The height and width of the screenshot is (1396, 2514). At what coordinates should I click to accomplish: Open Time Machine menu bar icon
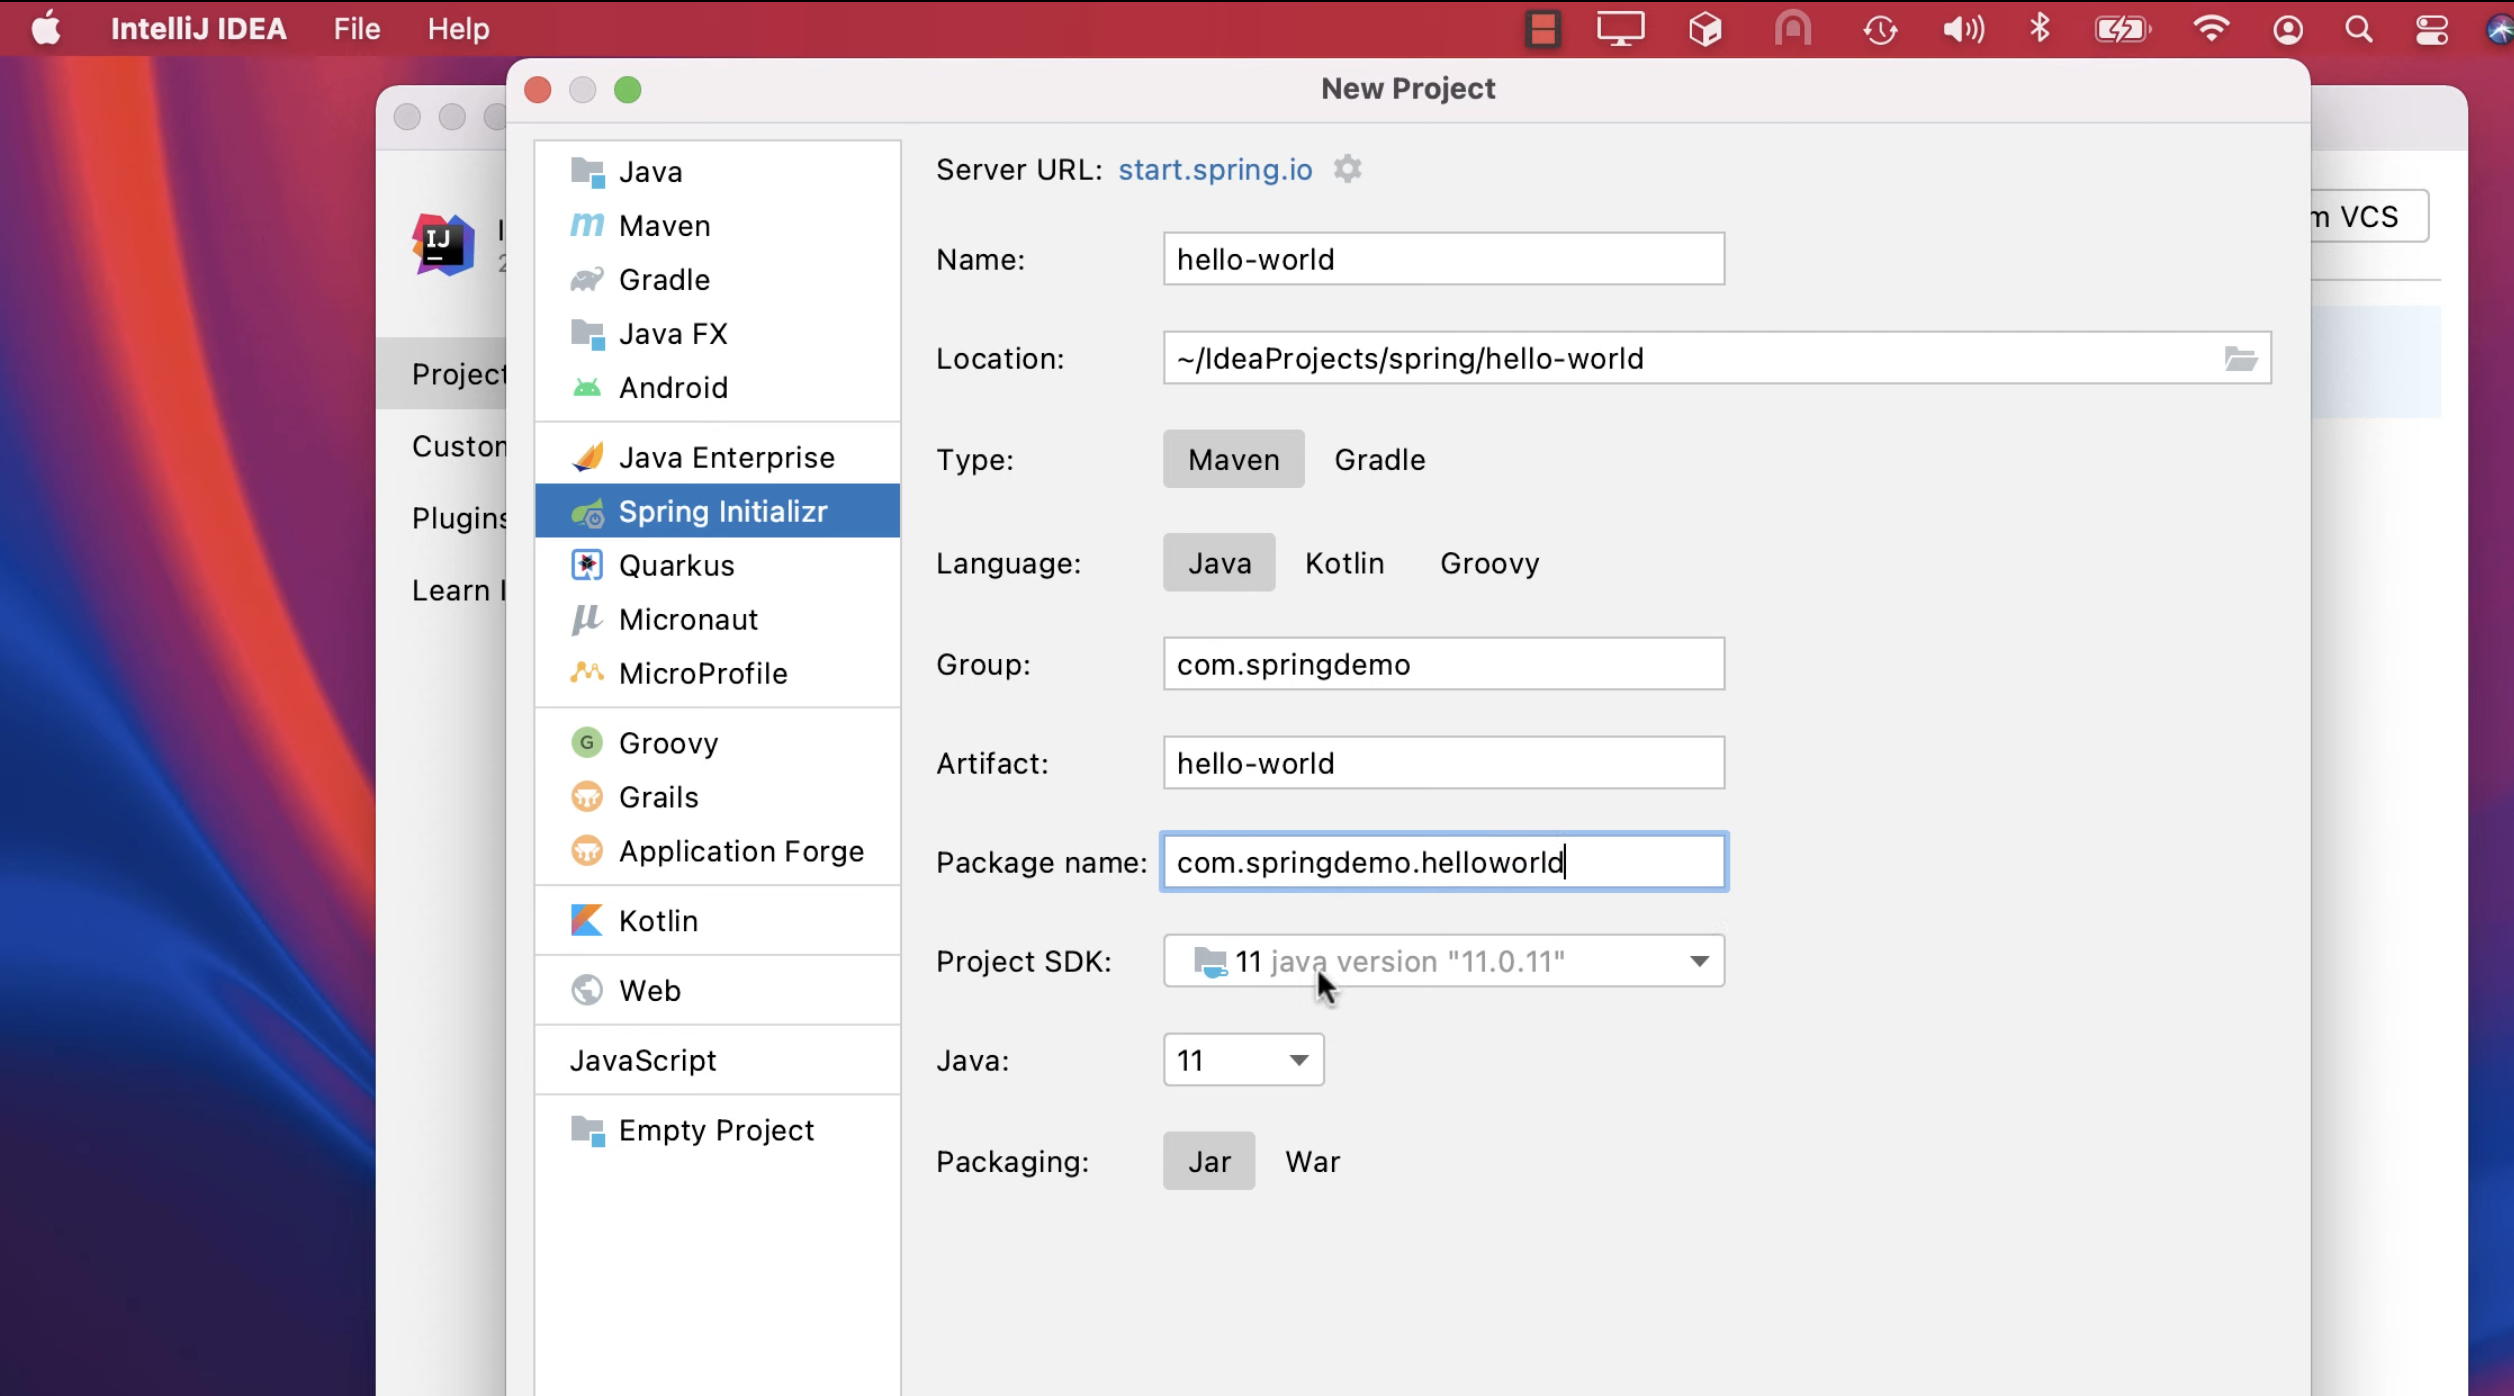click(1880, 29)
